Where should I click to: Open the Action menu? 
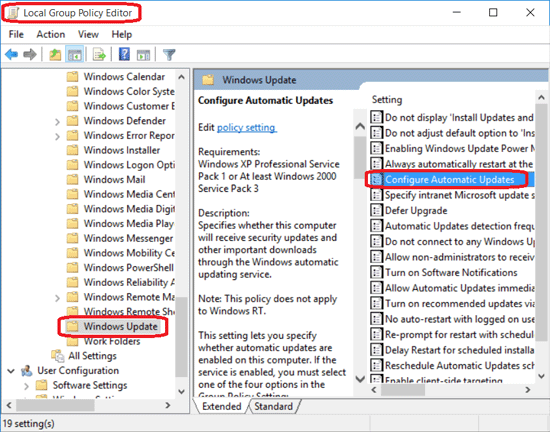[51, 34]
